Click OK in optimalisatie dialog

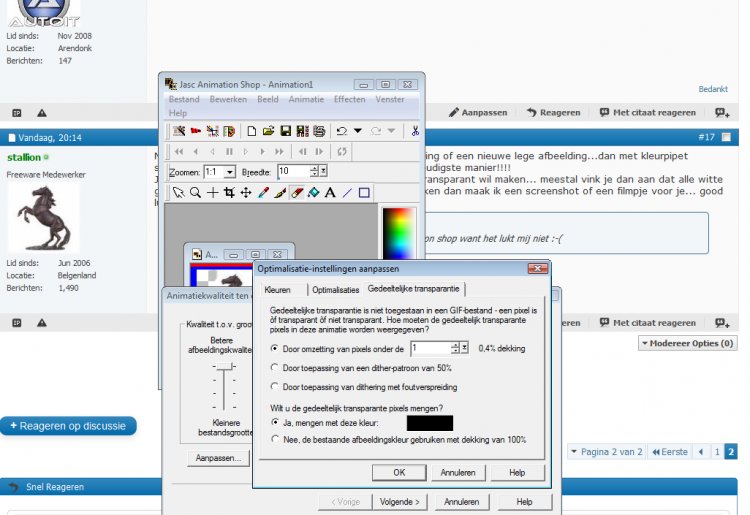click(399, 472)
